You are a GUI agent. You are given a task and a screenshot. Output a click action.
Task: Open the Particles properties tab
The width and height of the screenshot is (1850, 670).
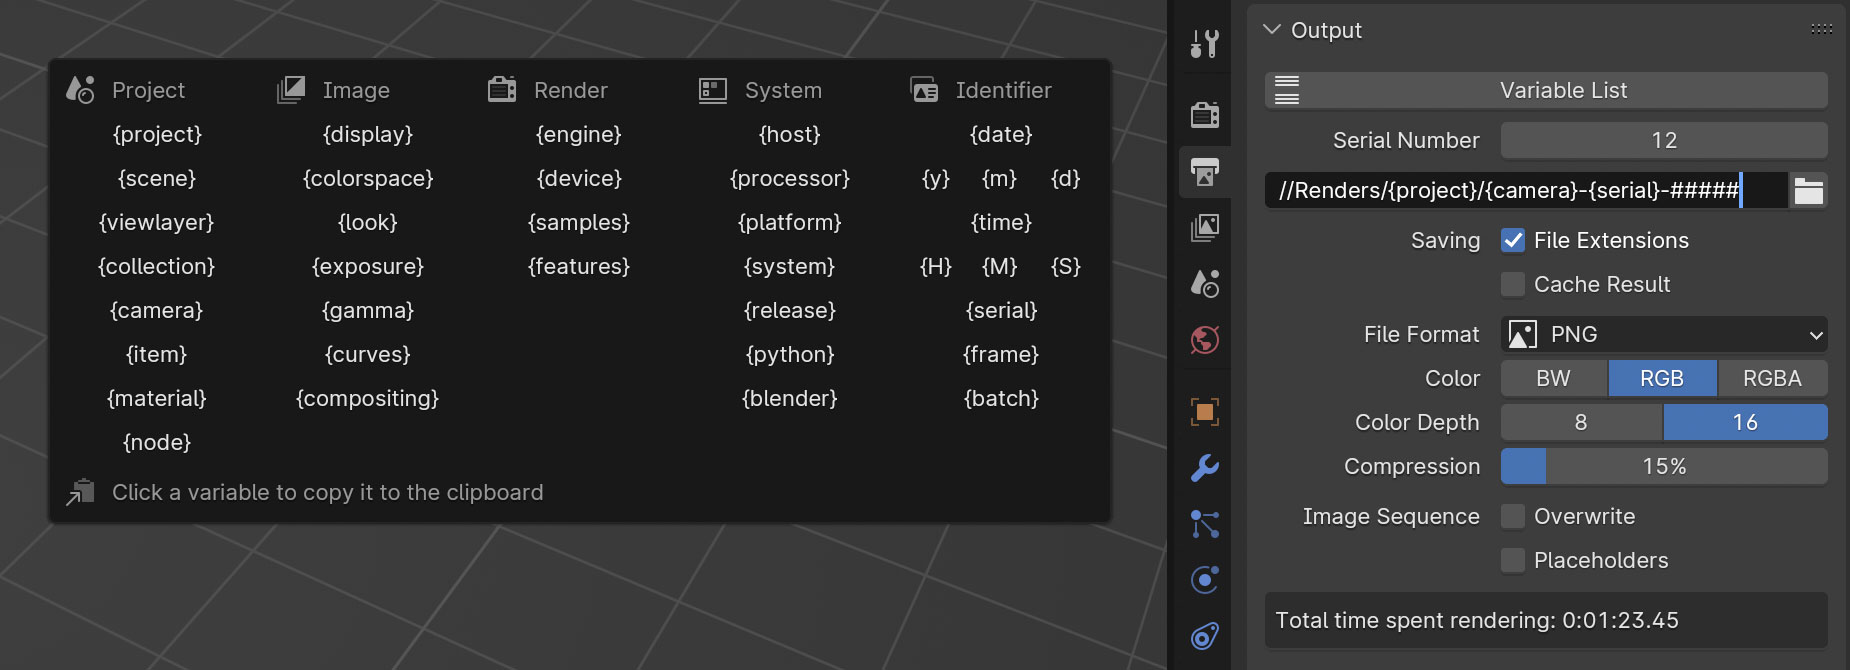coord(1205,524)
